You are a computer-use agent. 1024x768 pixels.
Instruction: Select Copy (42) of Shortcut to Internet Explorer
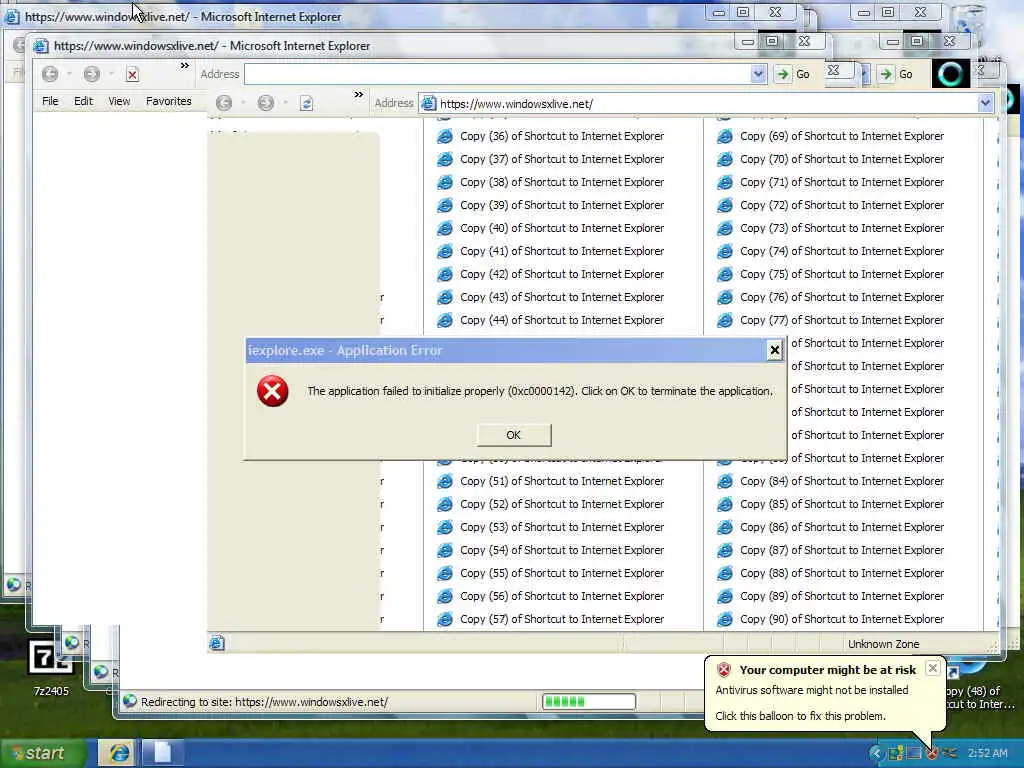(551, 274)
